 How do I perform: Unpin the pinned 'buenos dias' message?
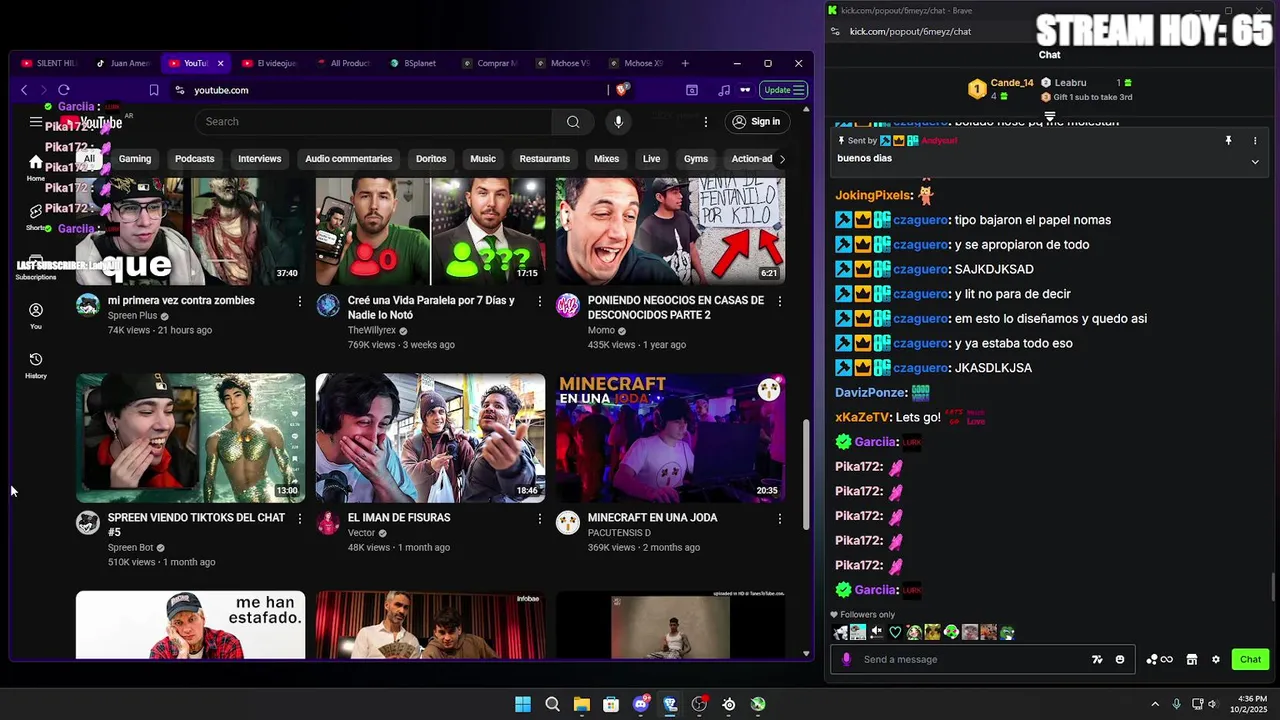click(1228, 141)
